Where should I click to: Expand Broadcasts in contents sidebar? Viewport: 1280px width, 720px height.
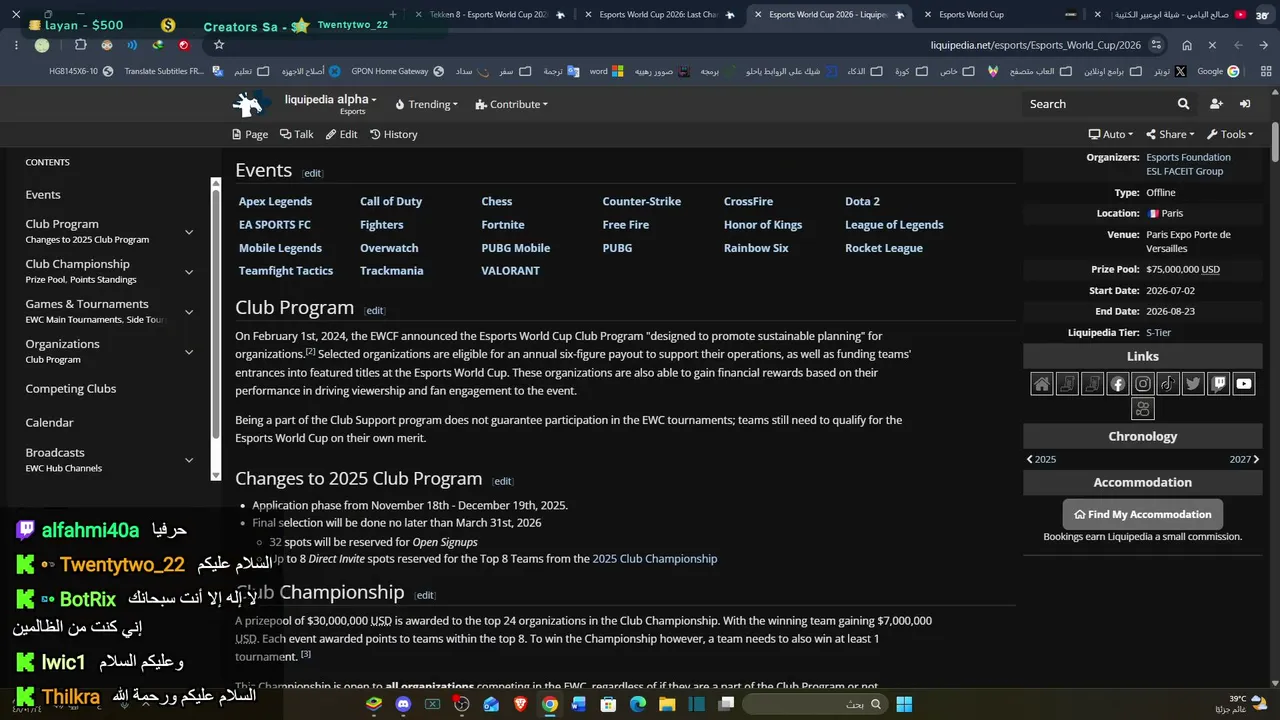189,460
